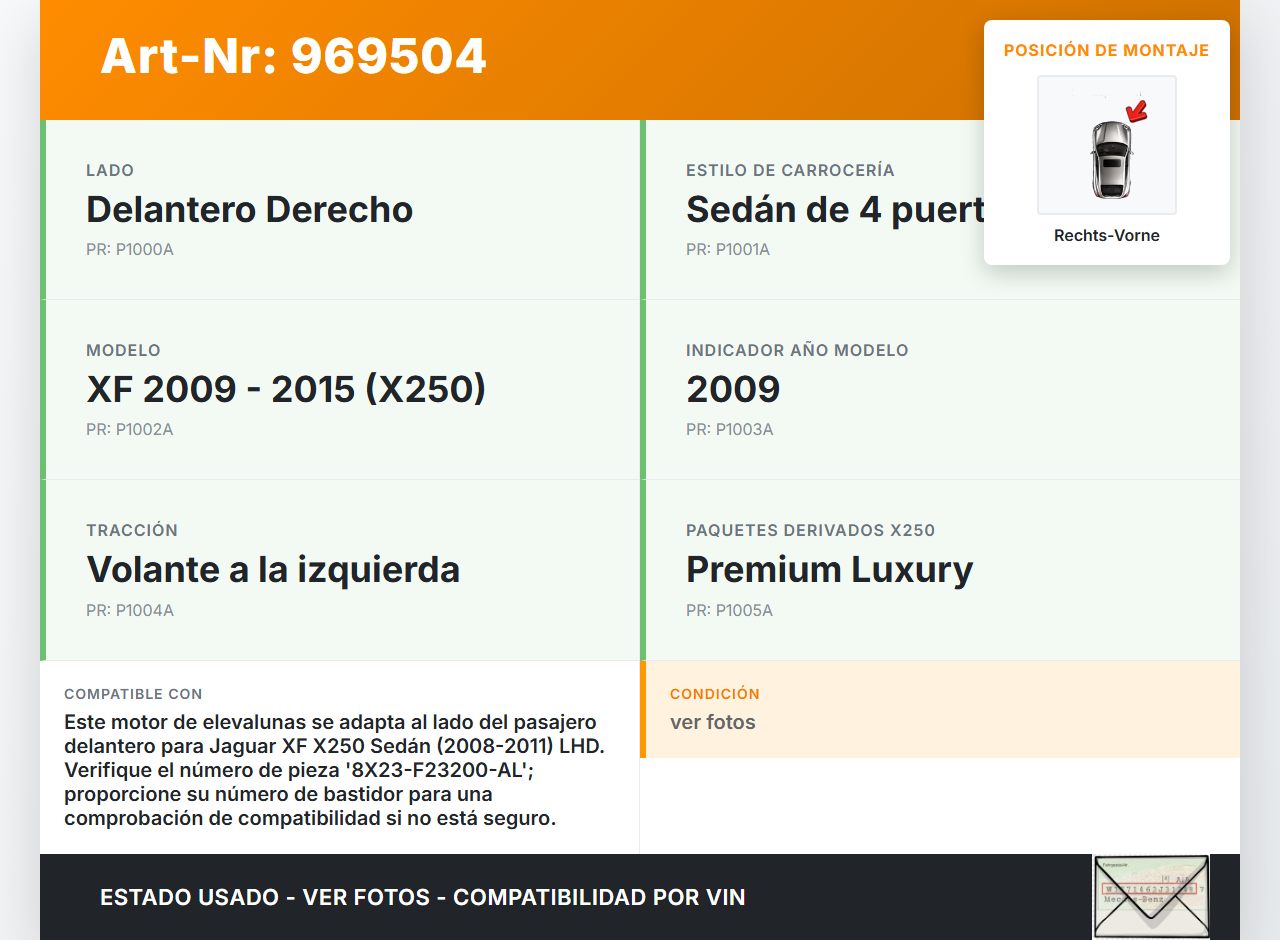The height and width of the screenshot is (940, 1280).
Task: Click the CONDICIÓN label
Action: [x=715, y=694]
